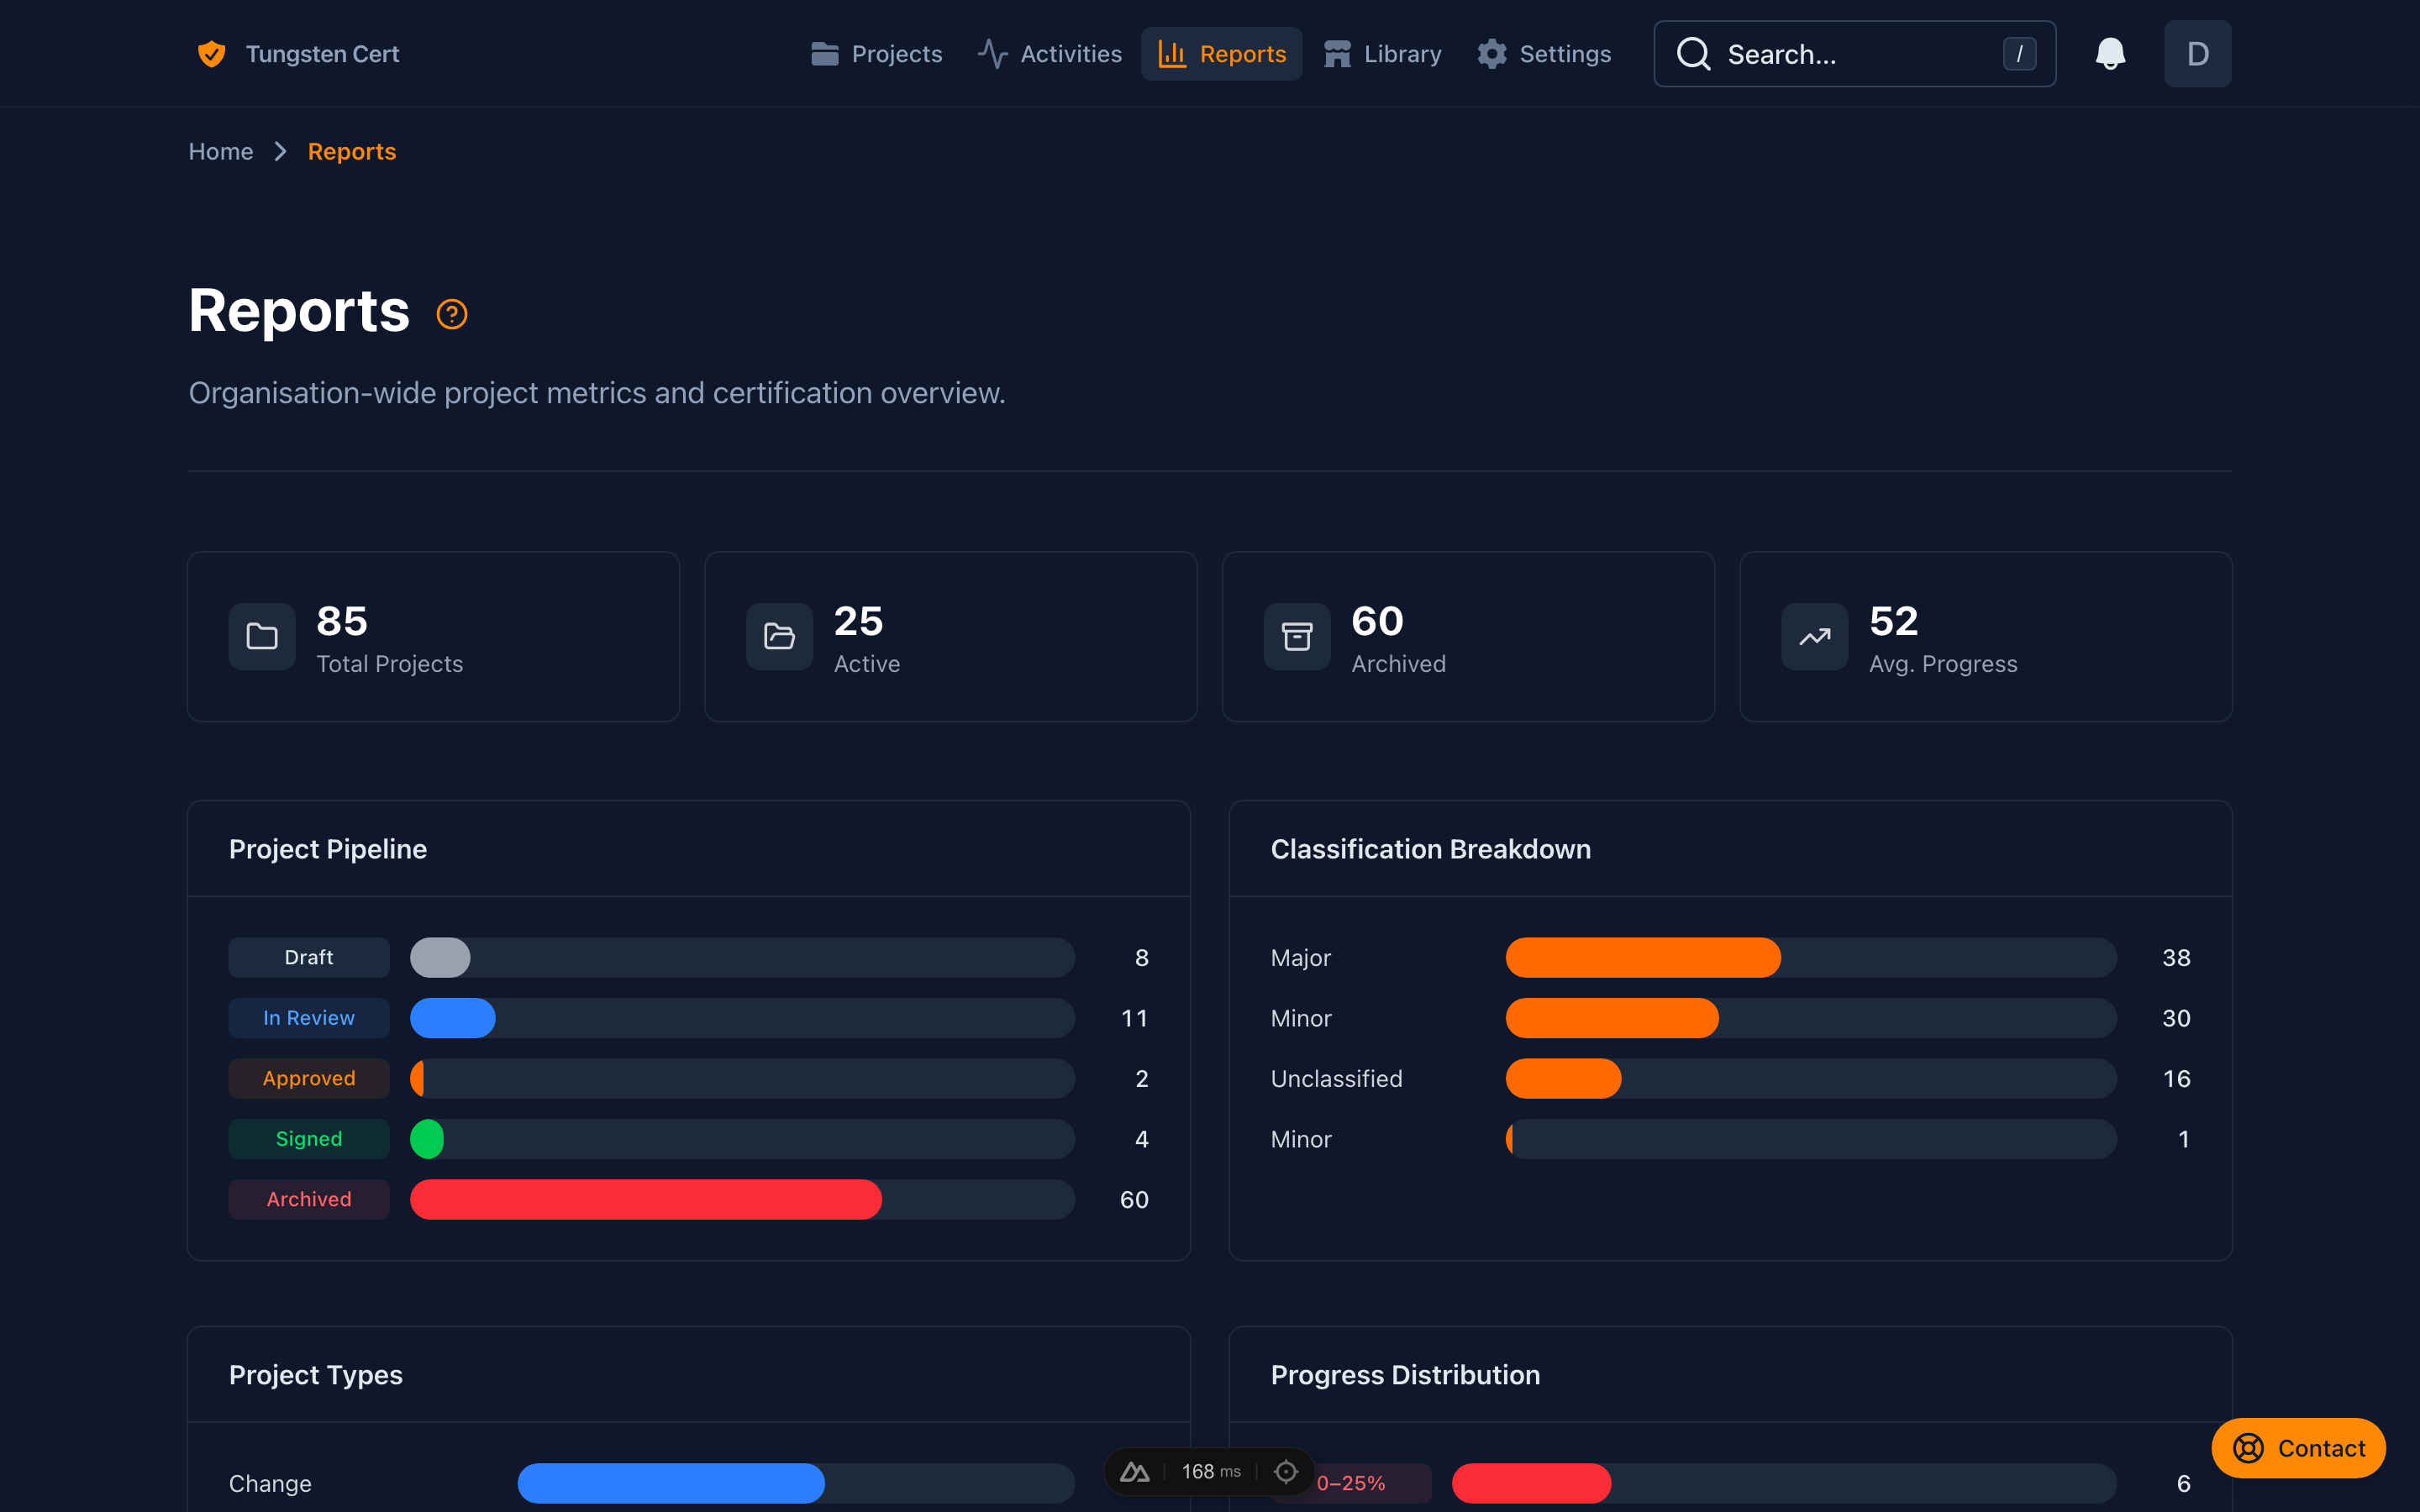Click the Total Projects folder icon
This screenshot has height=1512, width=2420.
[x=262, y=636]
